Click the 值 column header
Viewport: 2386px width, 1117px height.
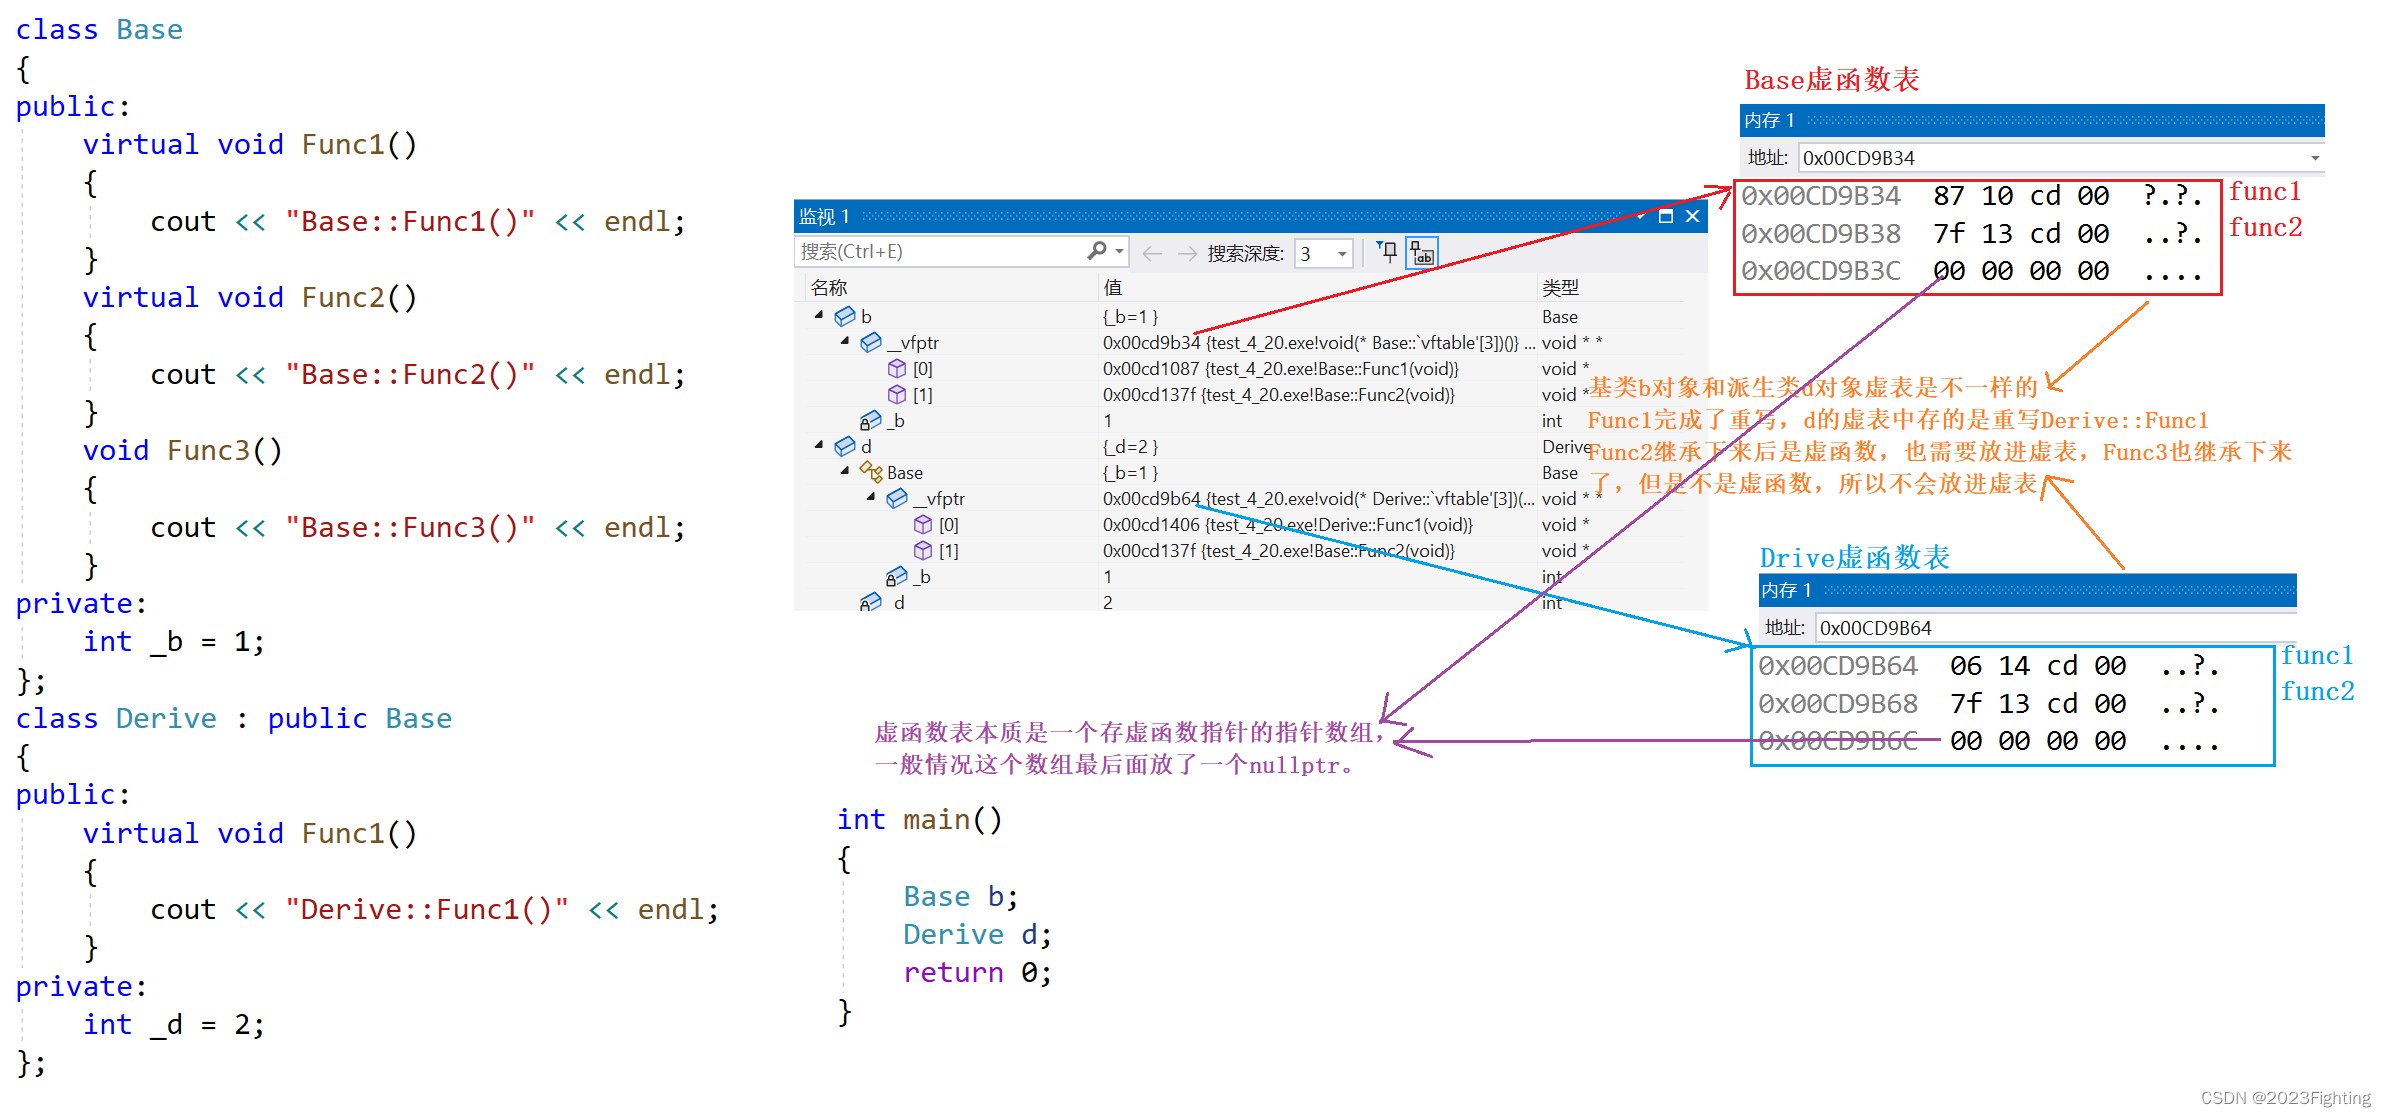click(1113, 288)
